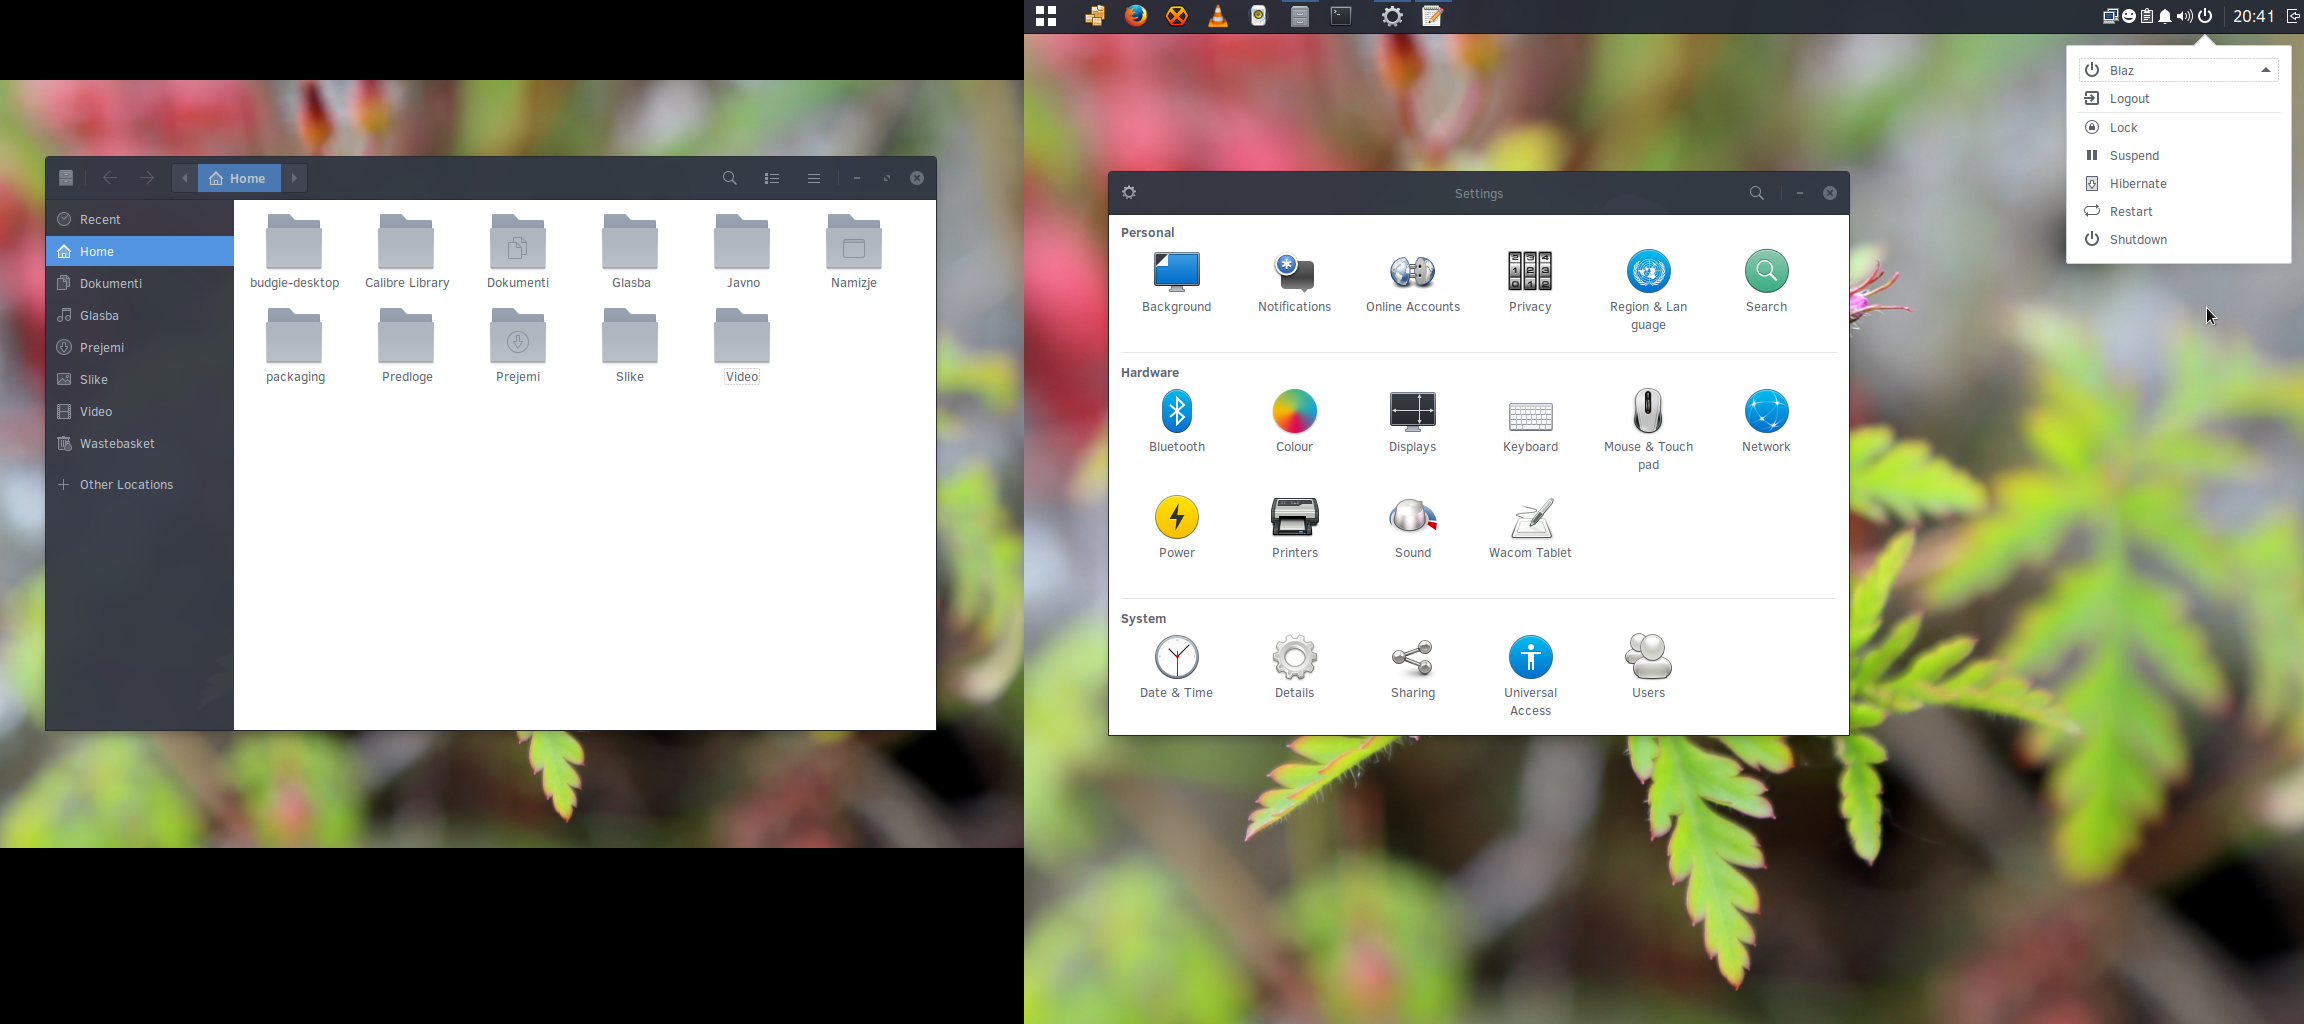The image size is (2304, 1024).
Task: Select the budgie-desktop folder
Action: (295, 252)
